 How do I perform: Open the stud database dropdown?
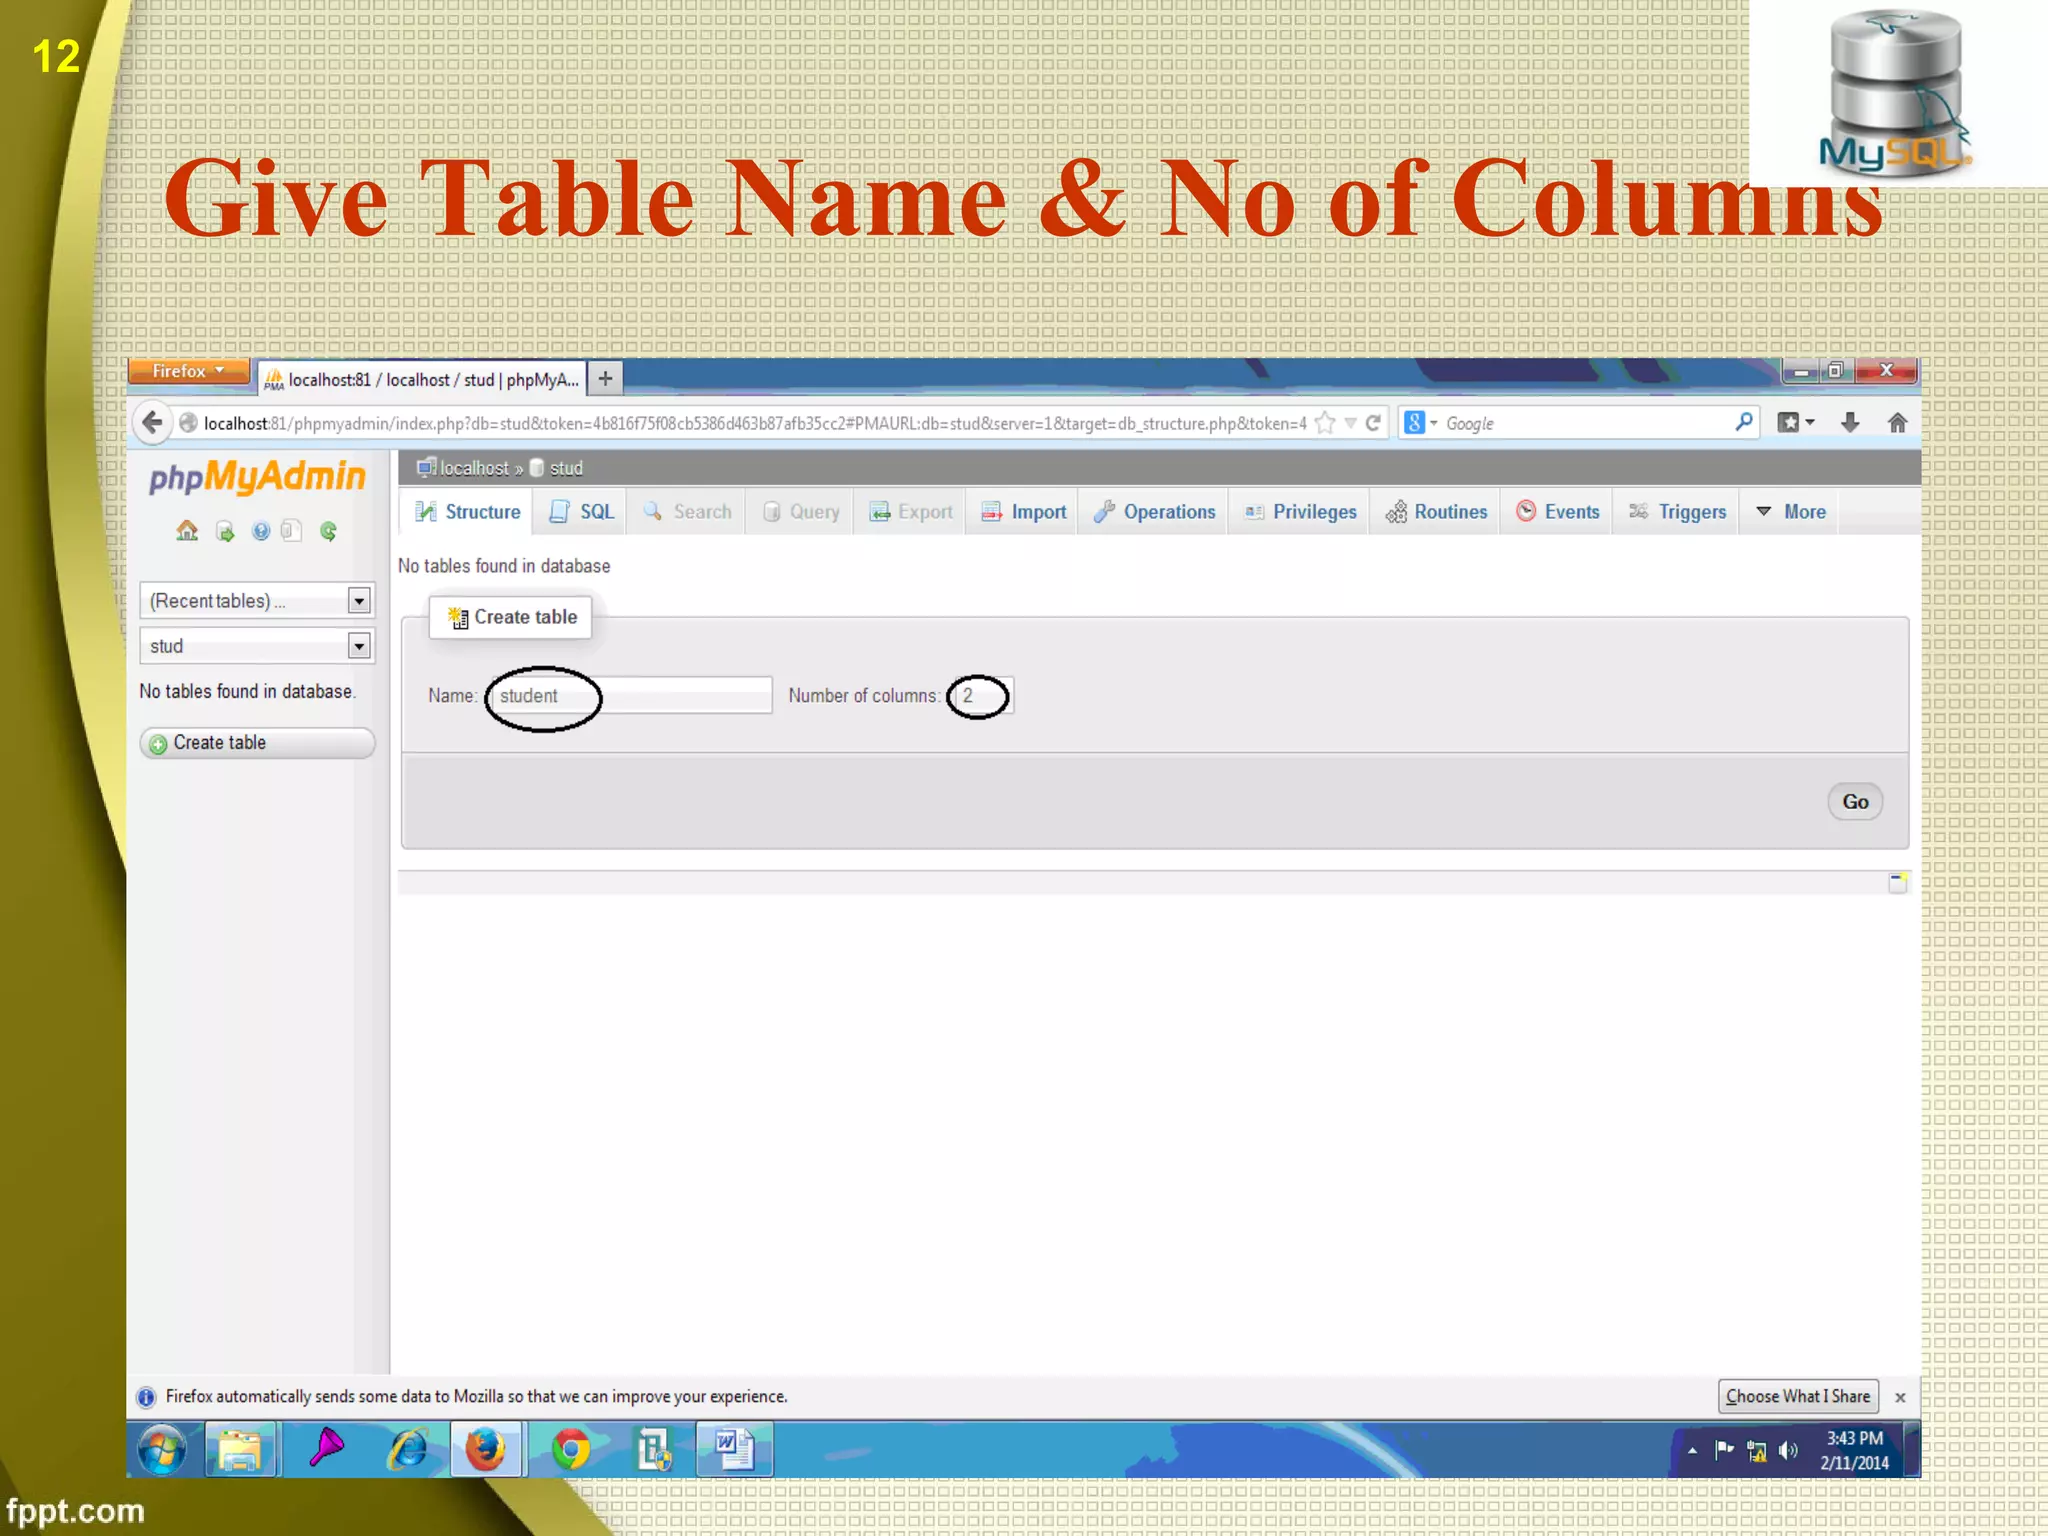pyautogui.click(x=257, y=646)
